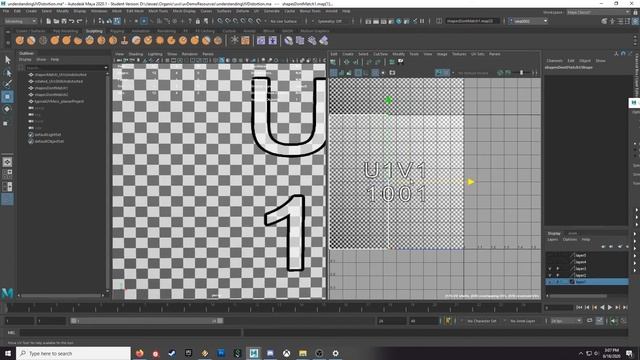Open File Explorer from the taskbar

(303, 353)
